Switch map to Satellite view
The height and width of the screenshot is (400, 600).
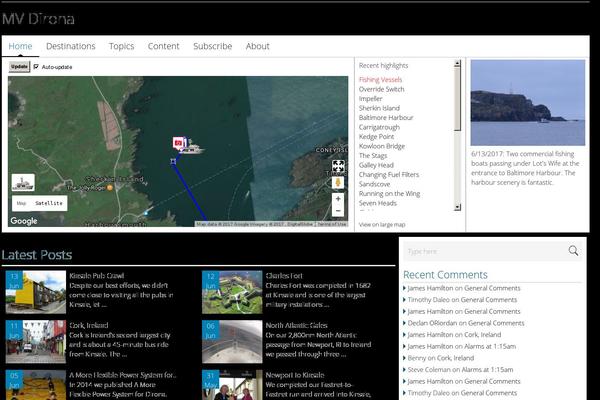click(x=49, y=203)
